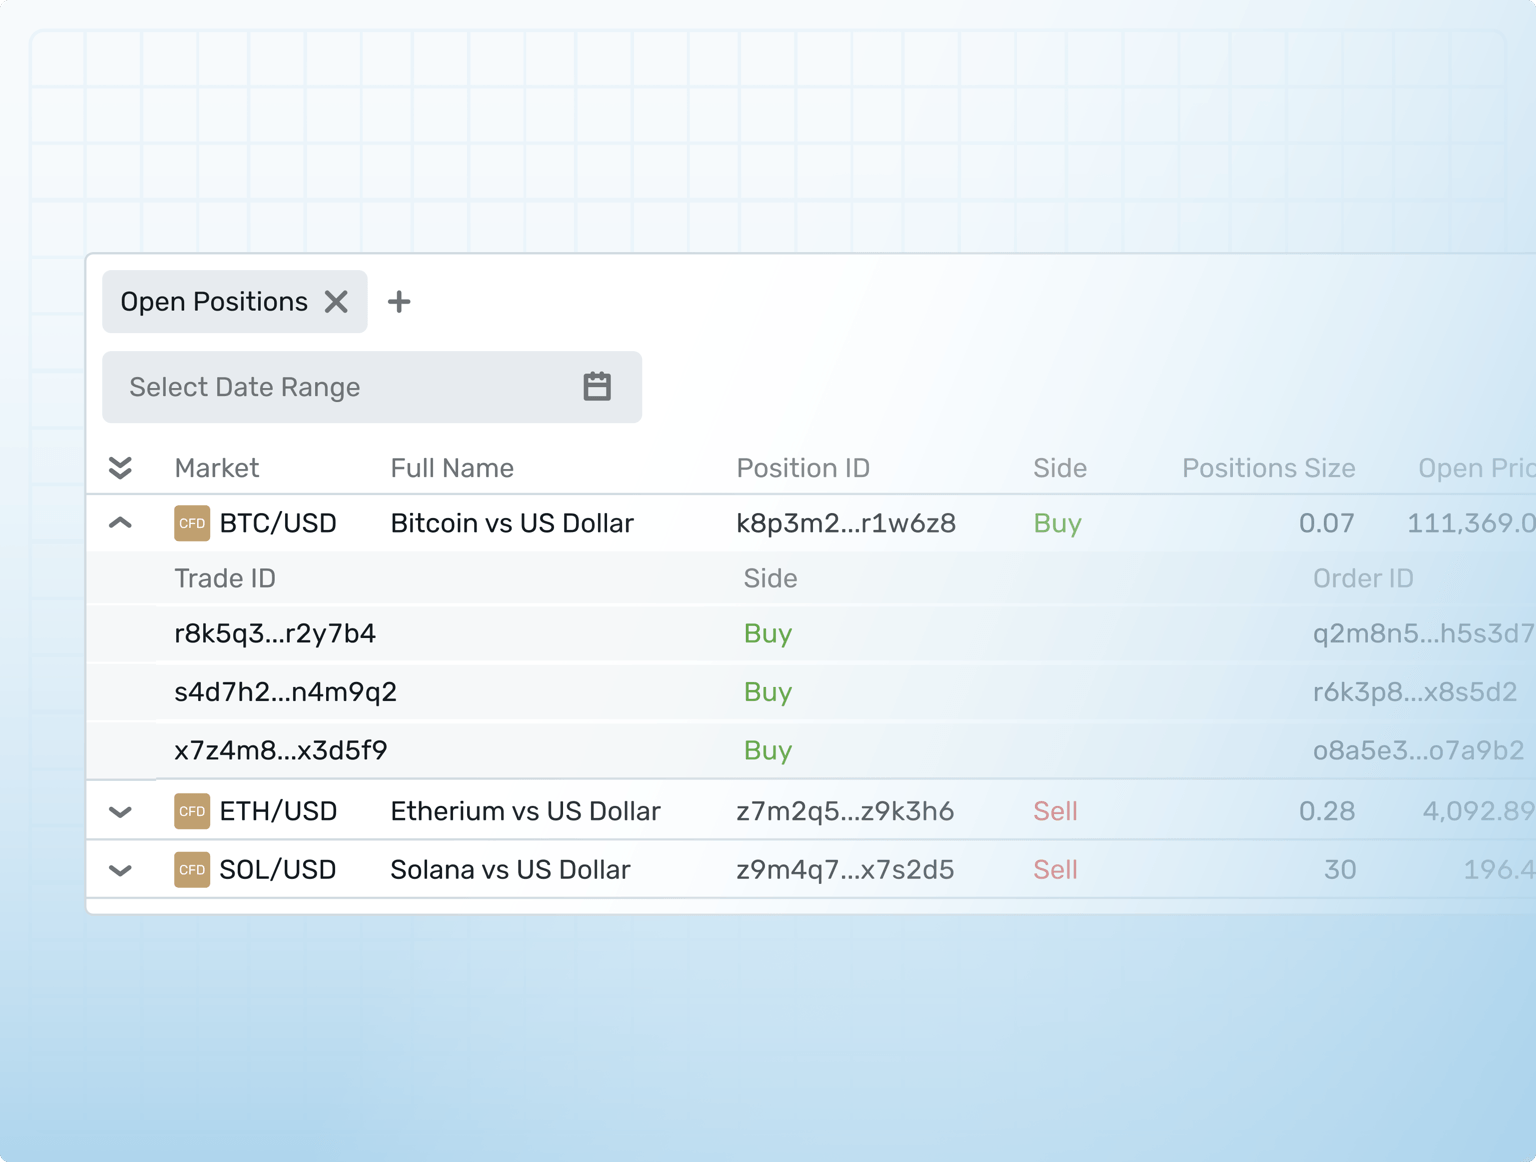Click the 0.07 position size value
Viewport: 1536px width, 1162px height.
pyautogui.click(x=1327, y=523)
